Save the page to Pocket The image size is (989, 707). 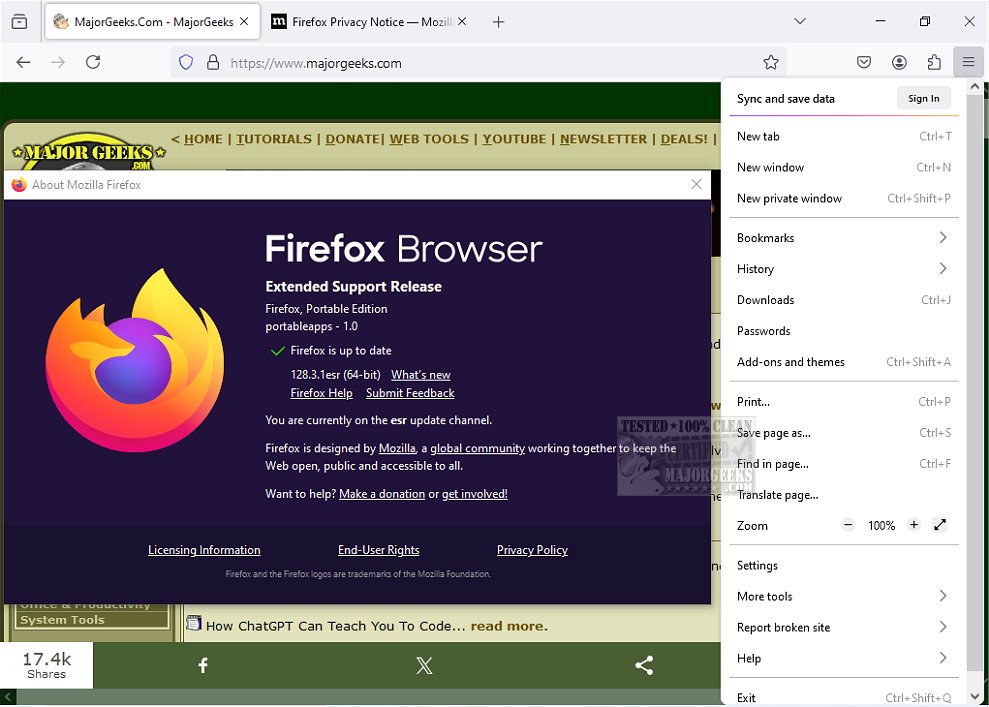click(864, 61)
